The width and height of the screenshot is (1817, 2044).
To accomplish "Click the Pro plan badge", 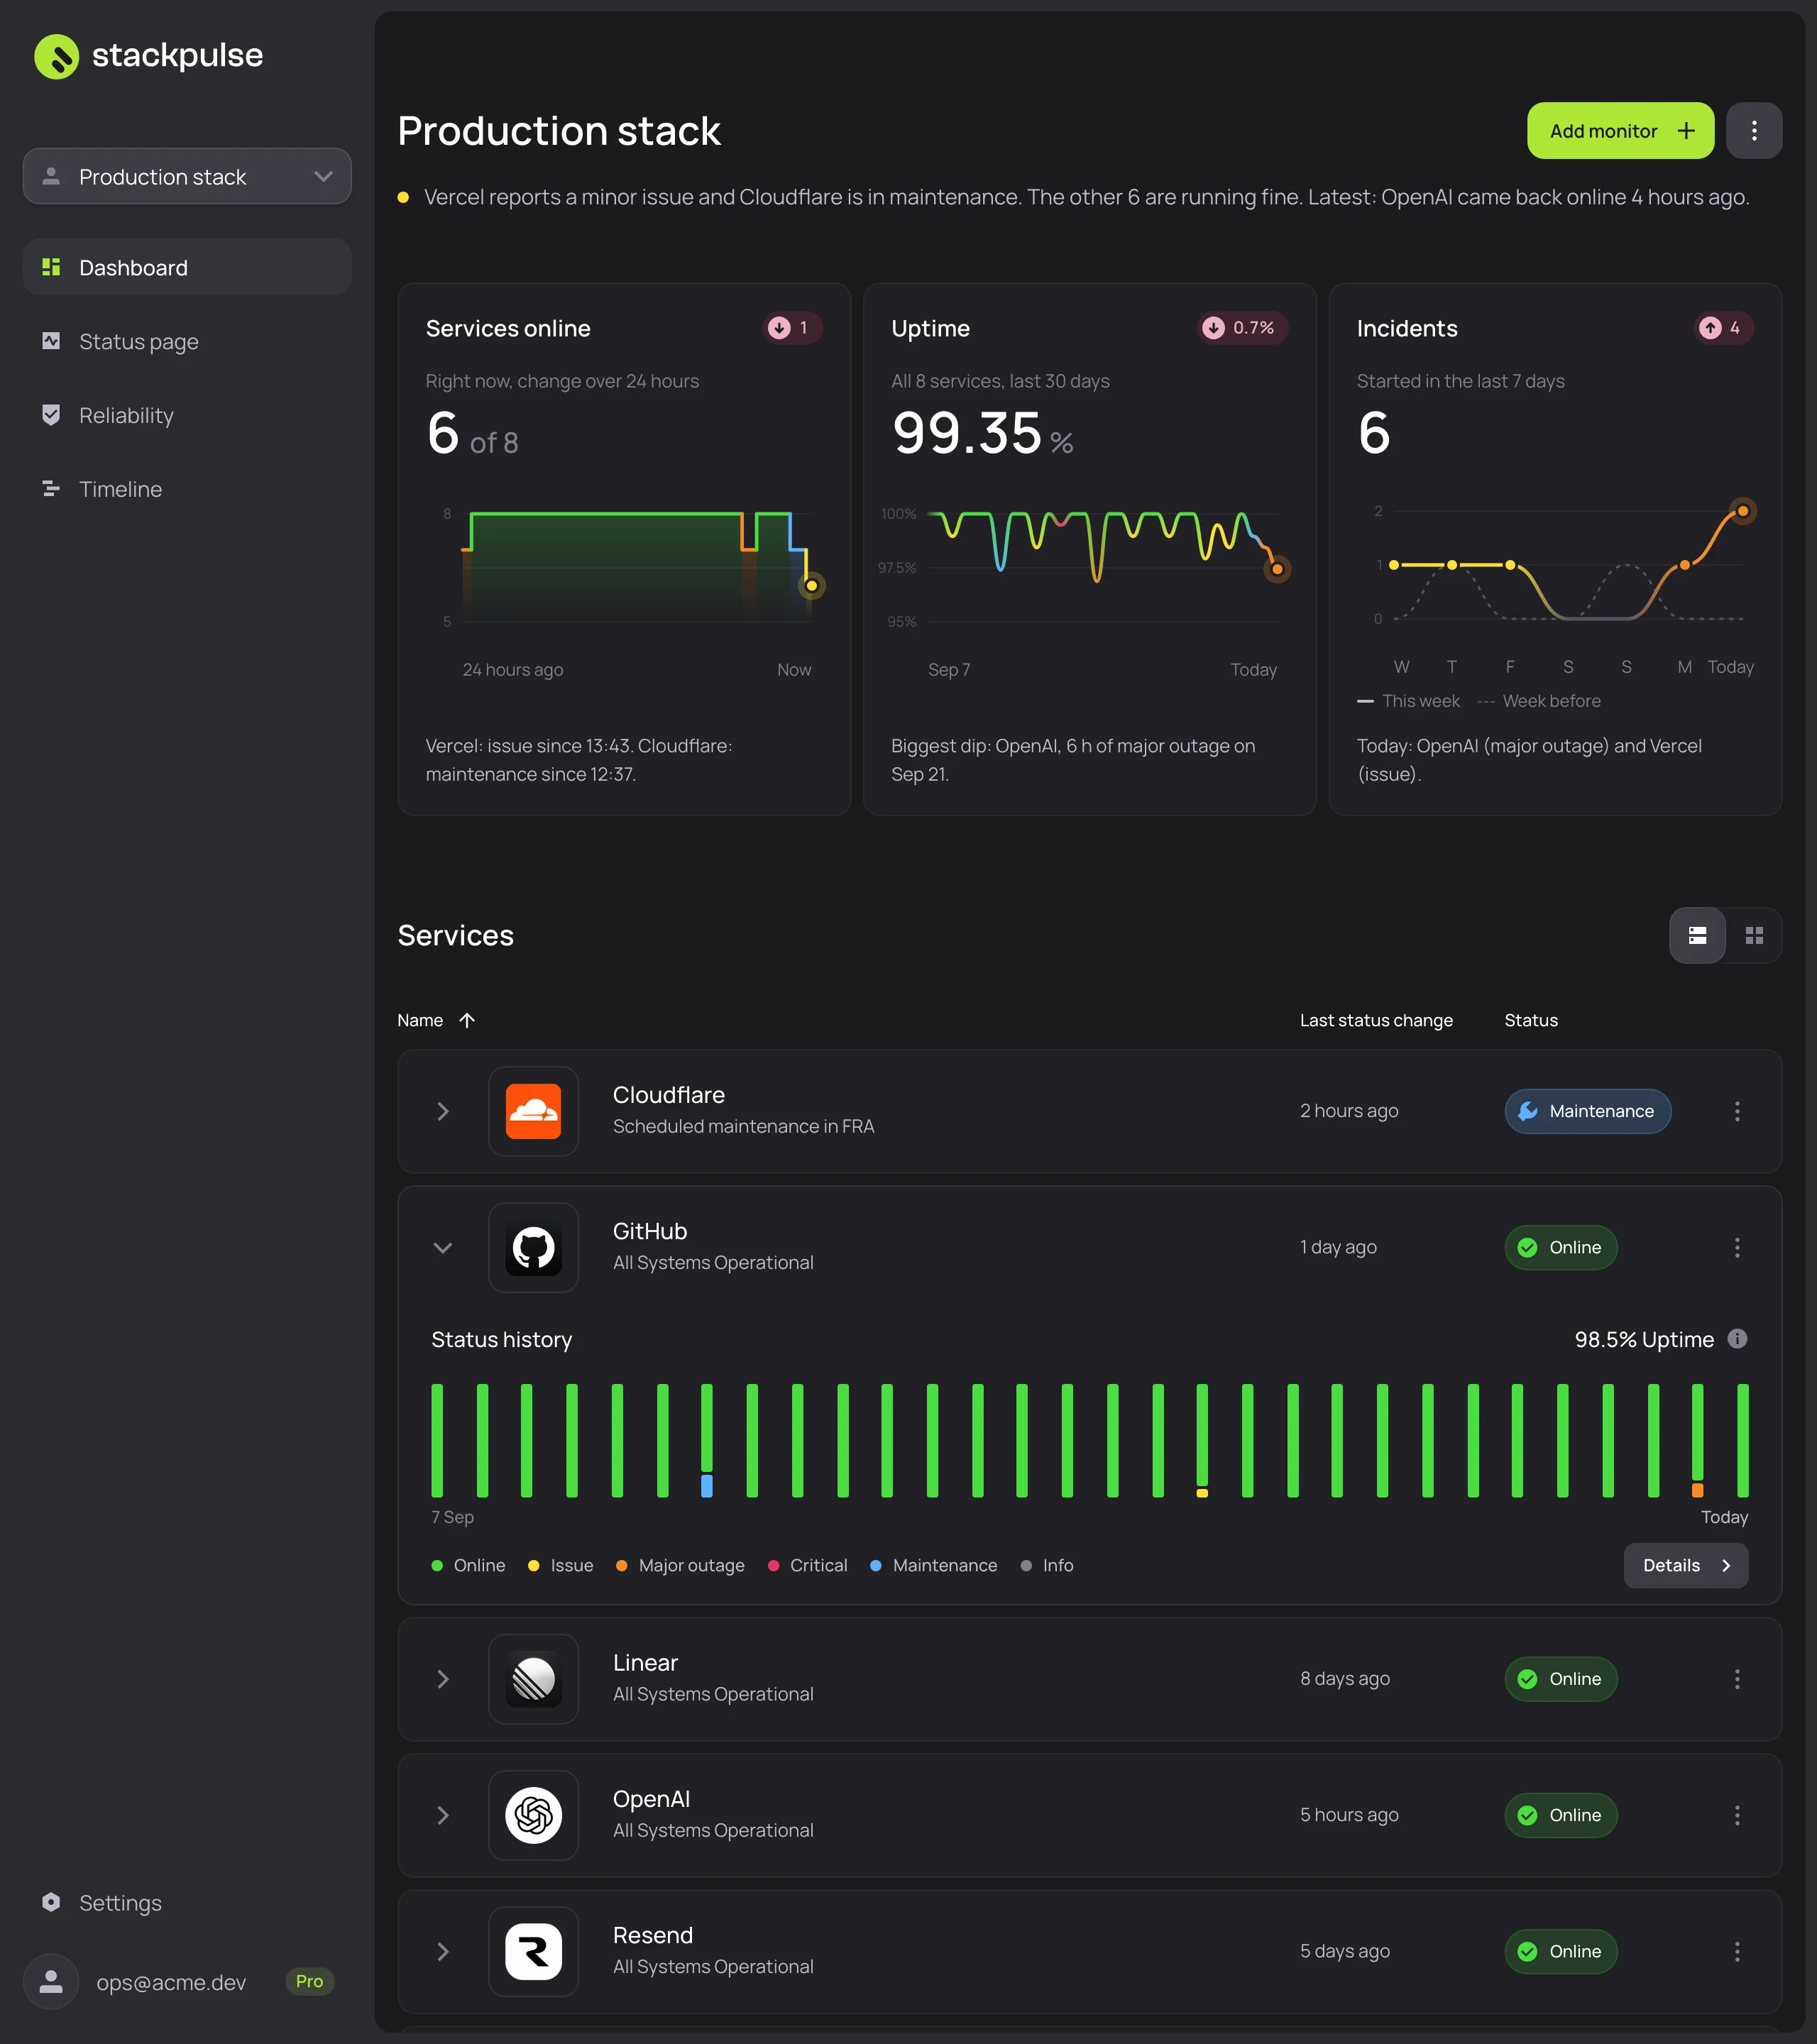I will (x=309, y=1981).
